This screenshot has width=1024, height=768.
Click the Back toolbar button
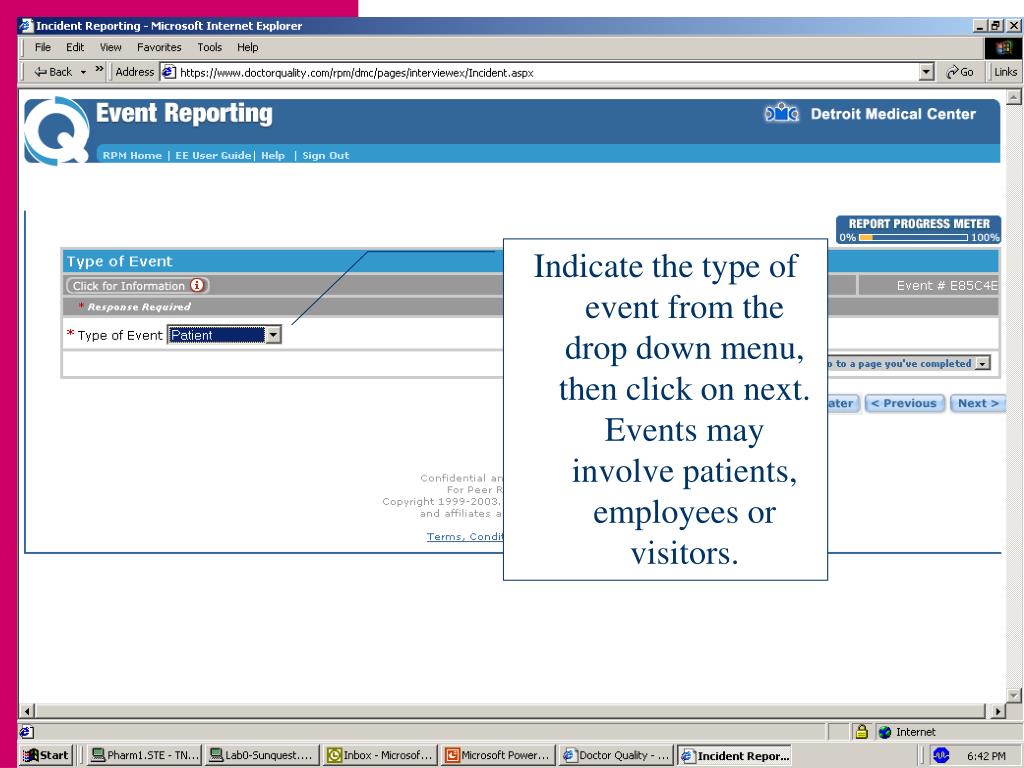point(53,72)
